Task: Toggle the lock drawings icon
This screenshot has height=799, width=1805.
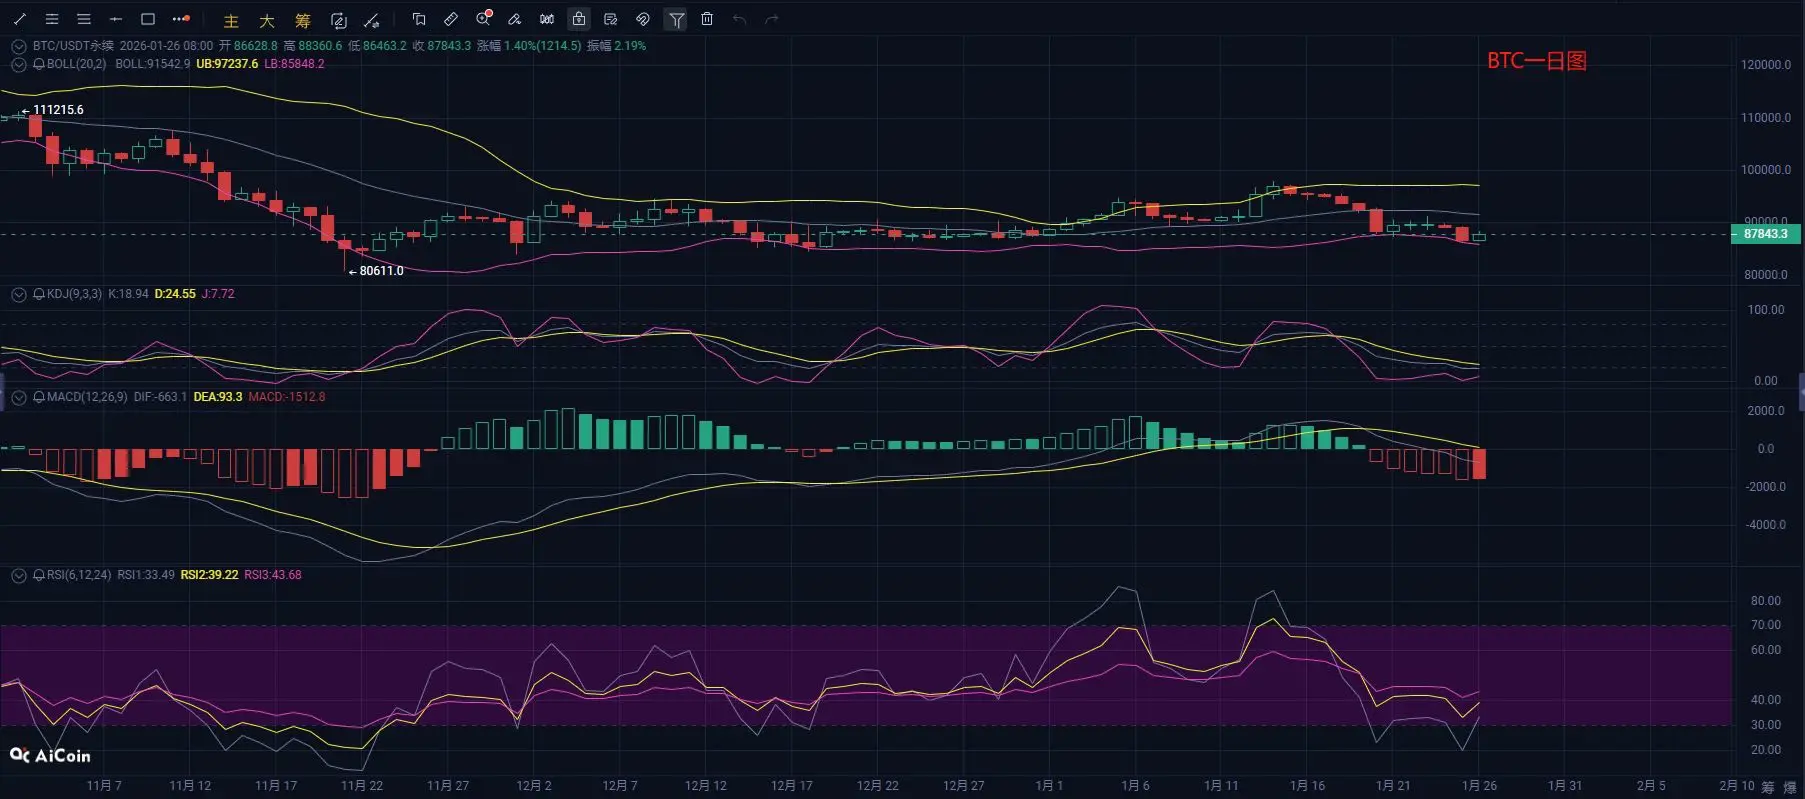Action: [579, 19]
